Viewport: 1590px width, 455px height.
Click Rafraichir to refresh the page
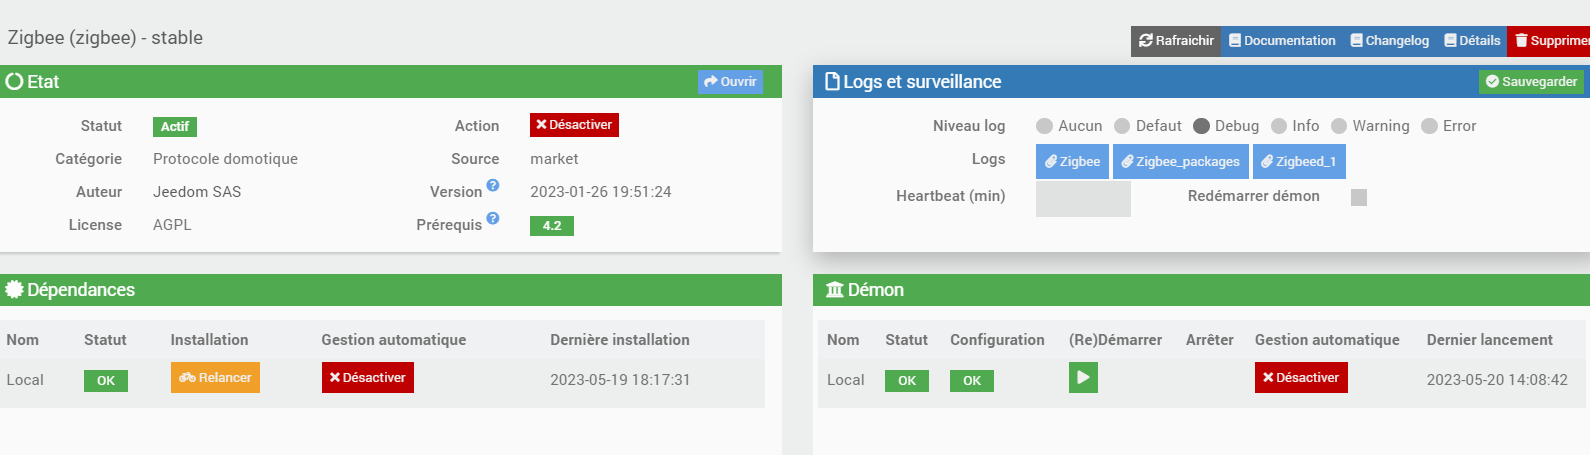[1176, 41]
